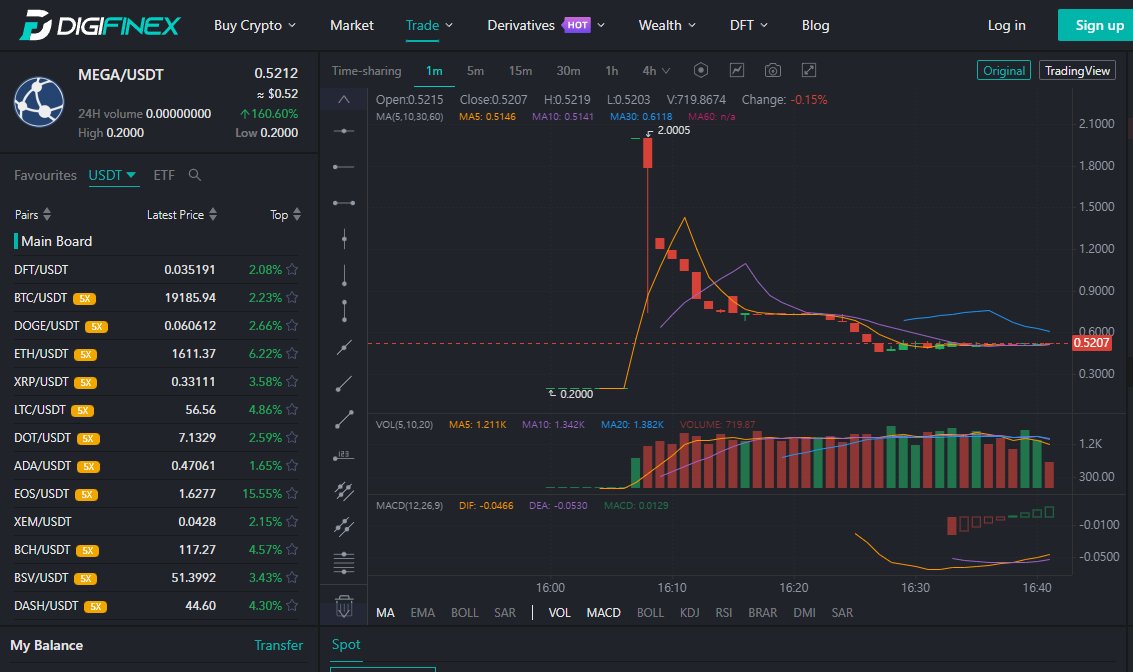Screen dimensions: 1133x672
Task: Select the XEM/USDT pair row
Action: pyautogui.click(x=156, y=522)
